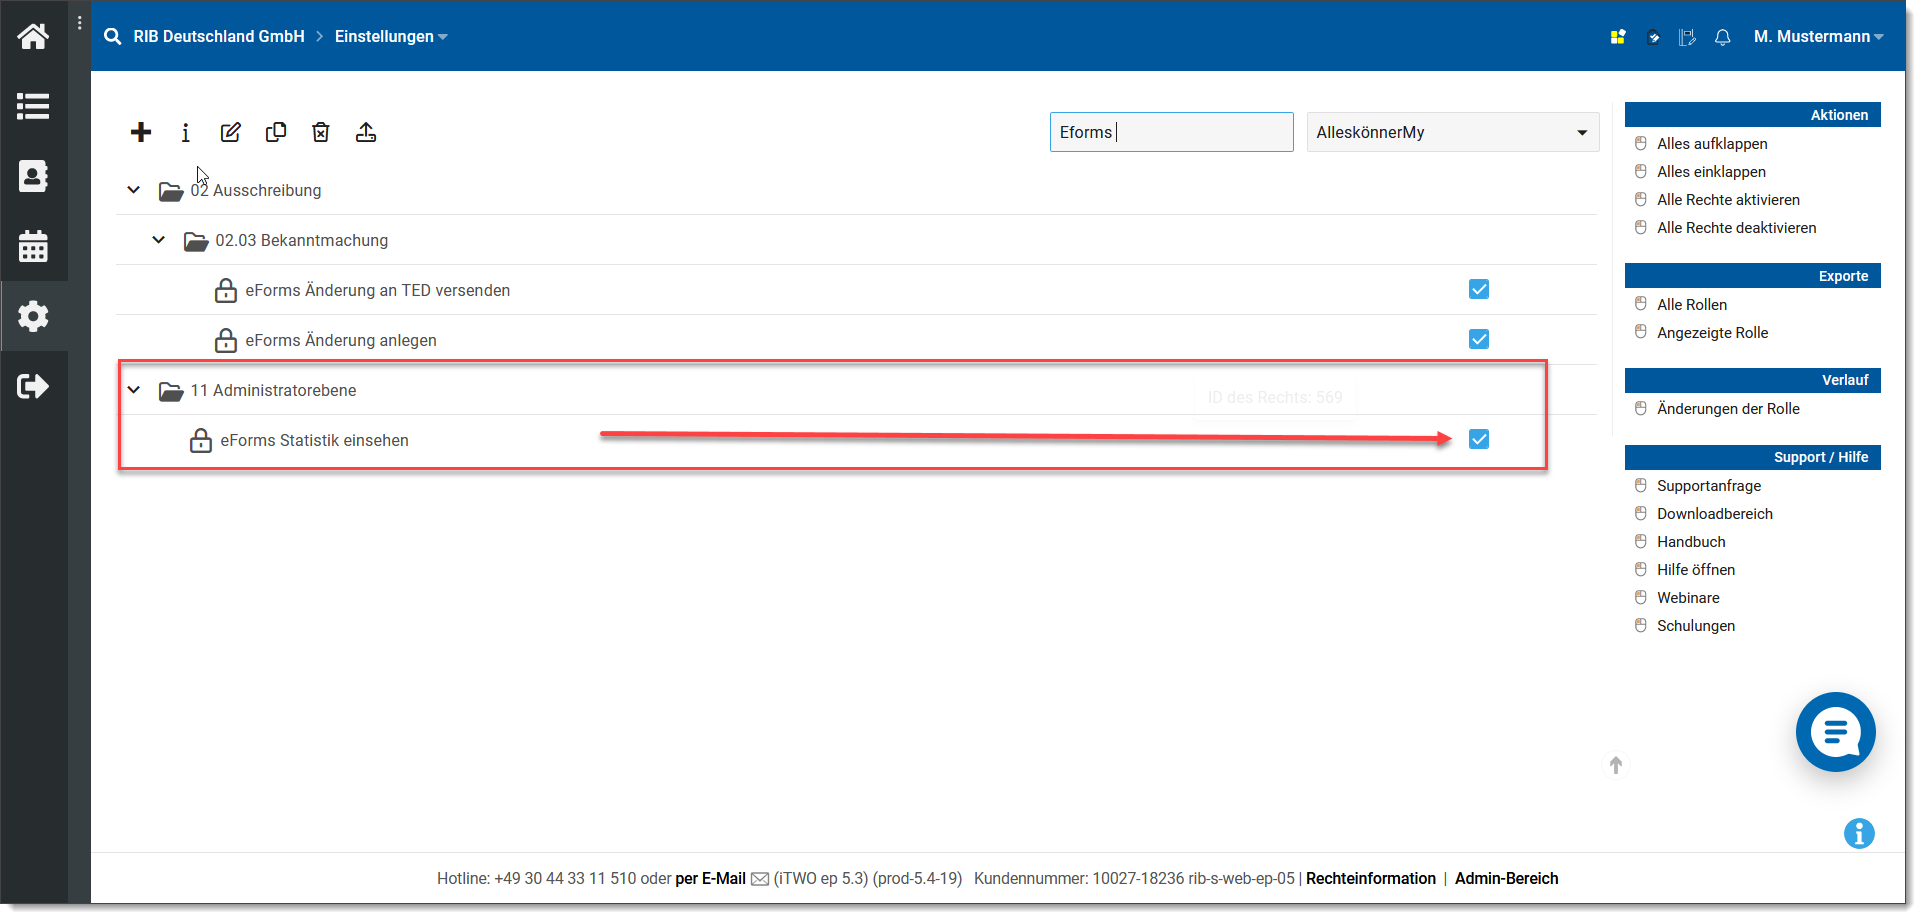
Task: Open the list view sidebar icon
Action: tap(33, 106)
